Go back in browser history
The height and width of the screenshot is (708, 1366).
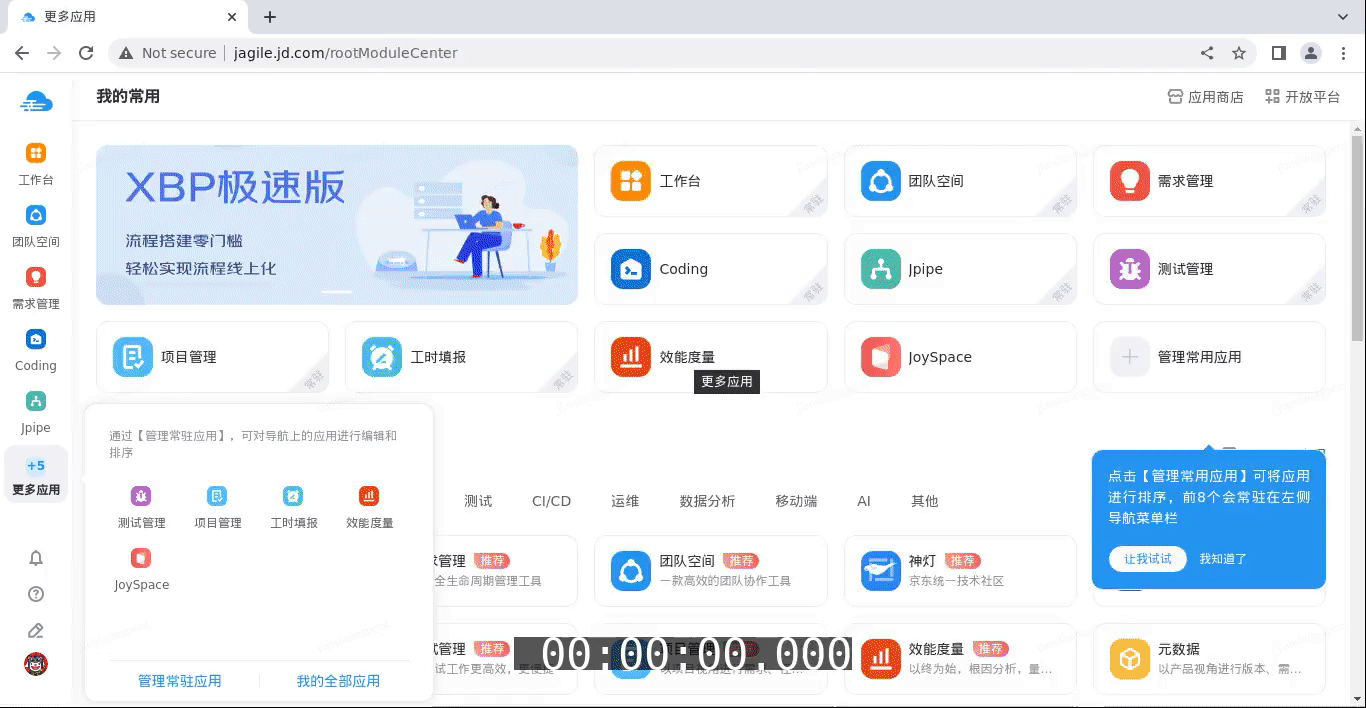click(22, 53)
